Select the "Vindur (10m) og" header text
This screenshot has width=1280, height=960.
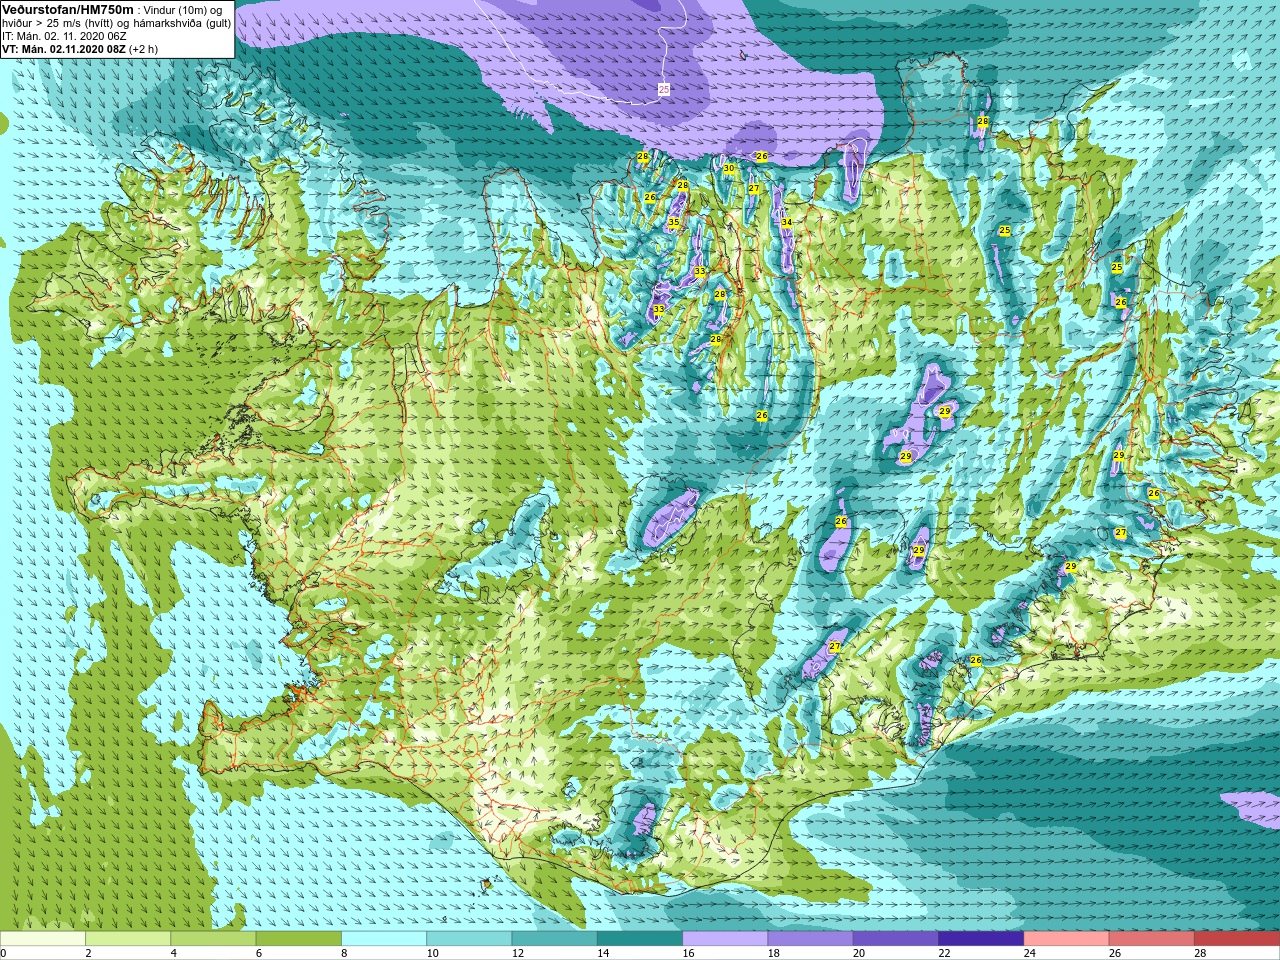click(x=184, y=10)
